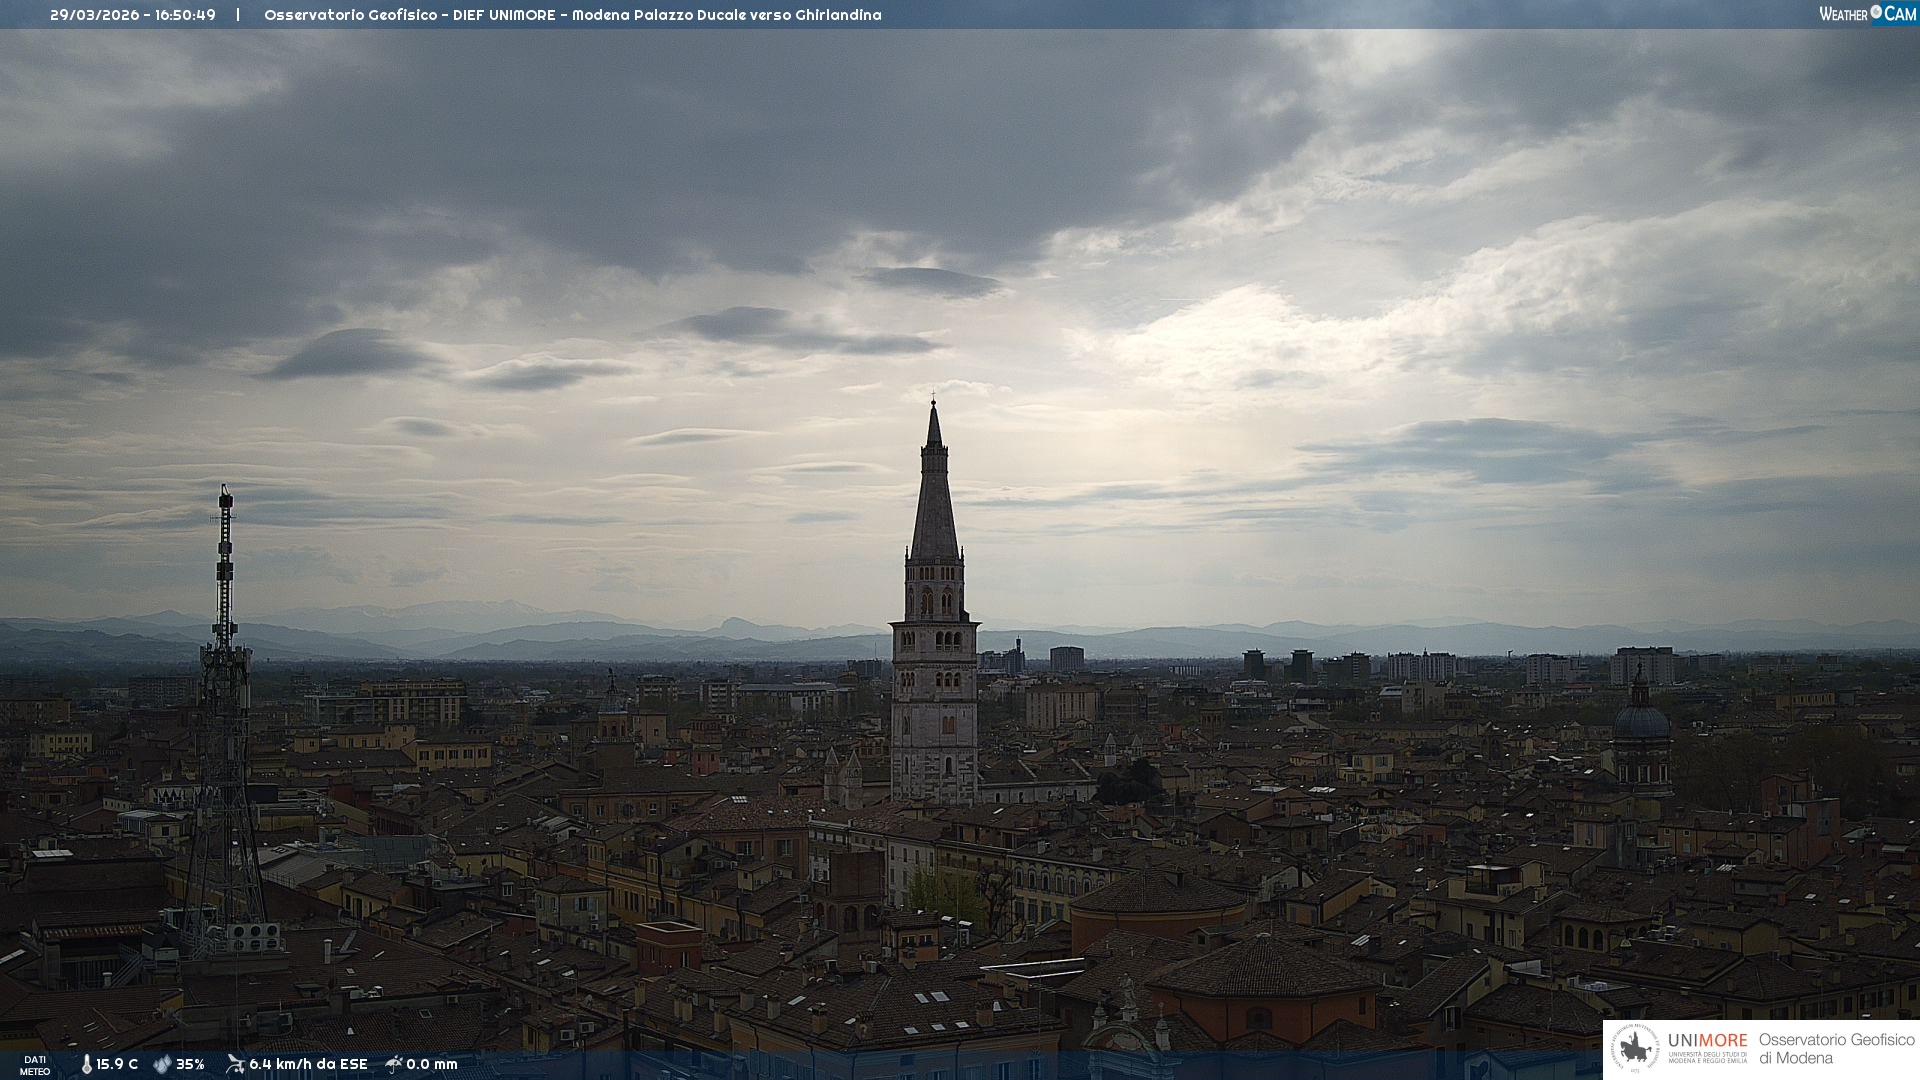Click the UNIMORE wordmark text
Image resolution: width=1920 pixels, height=1080 pixels.
[x=1707, y=1040]
